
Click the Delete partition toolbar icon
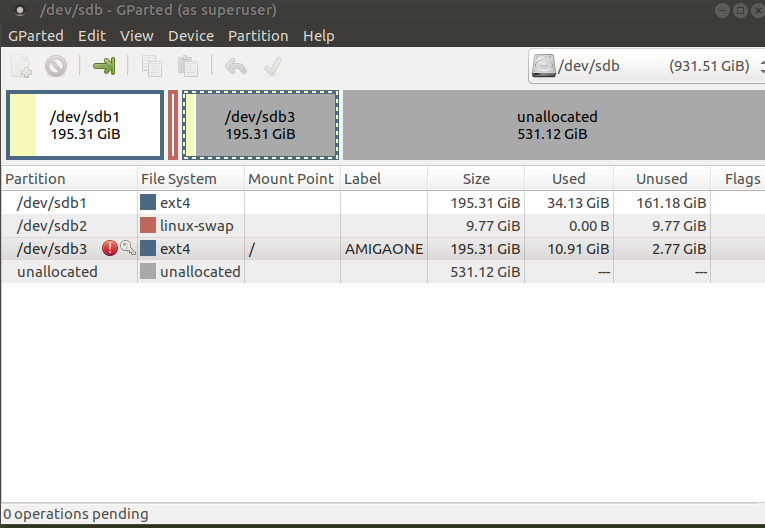click(56, 66)
